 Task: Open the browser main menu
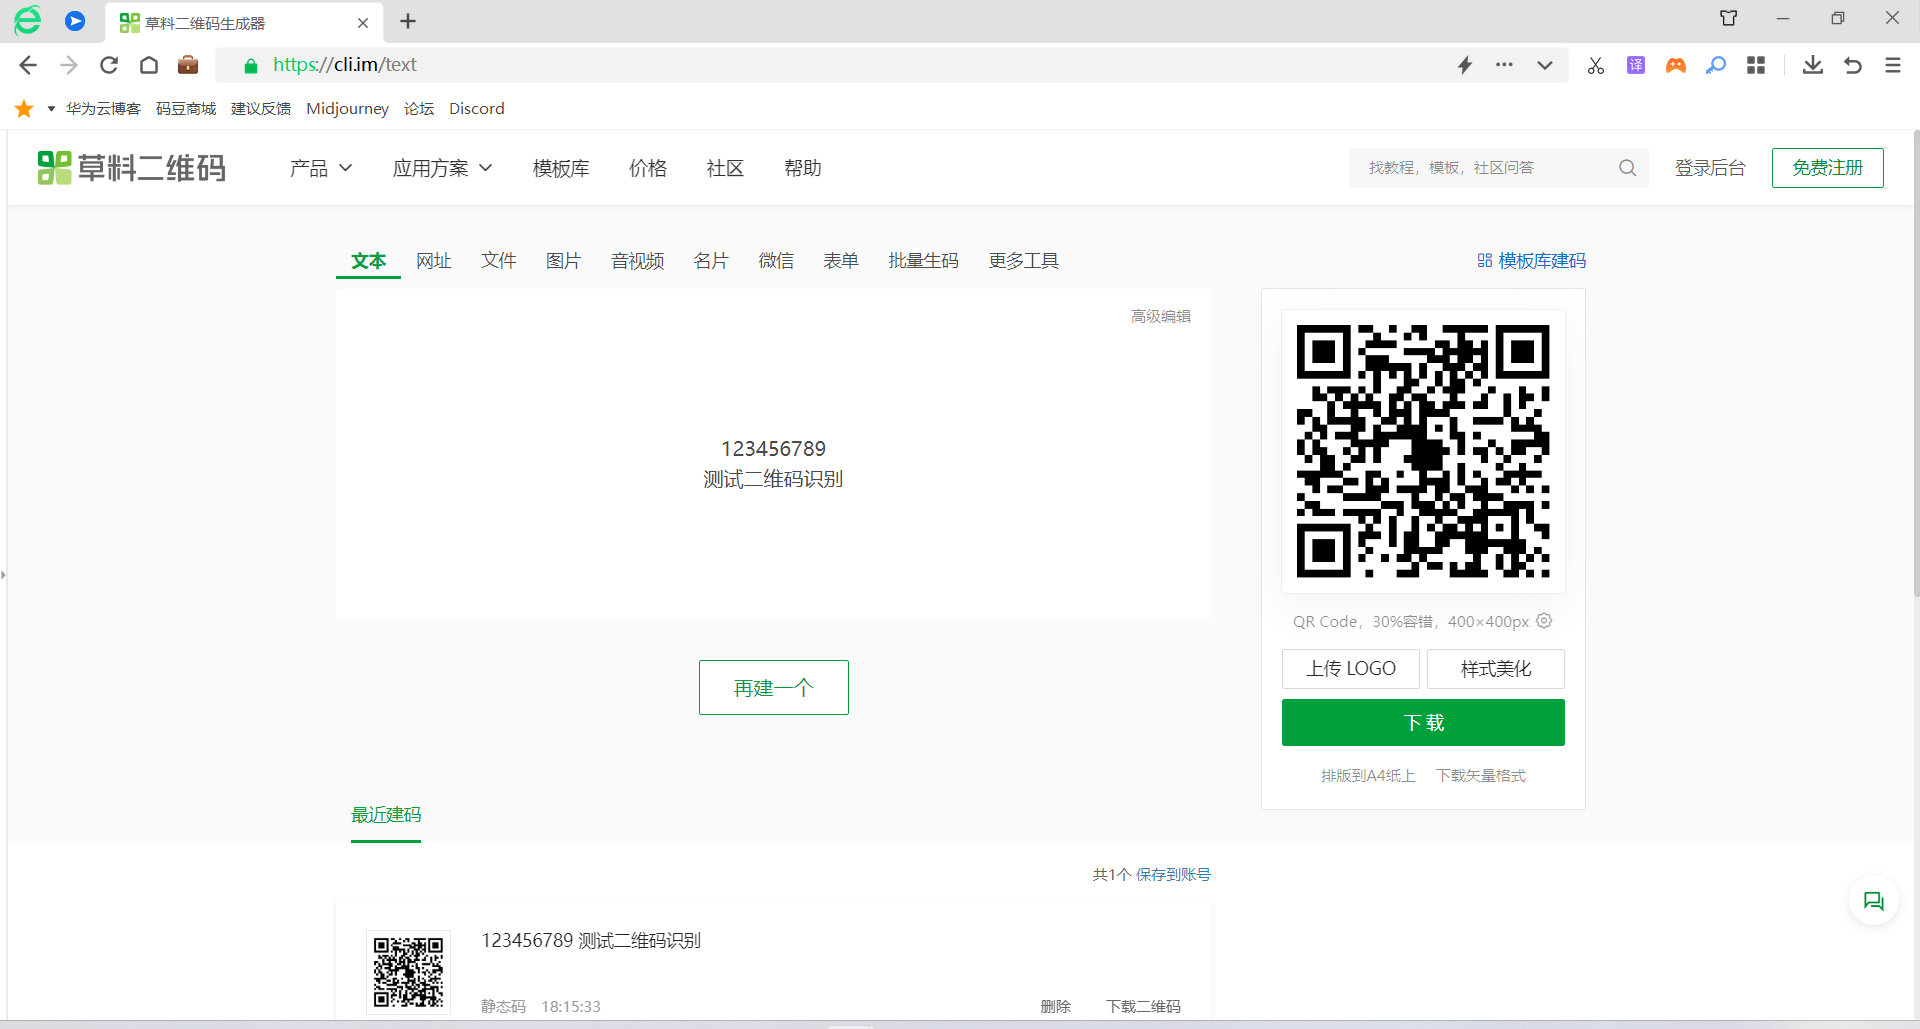(1893, 65)
